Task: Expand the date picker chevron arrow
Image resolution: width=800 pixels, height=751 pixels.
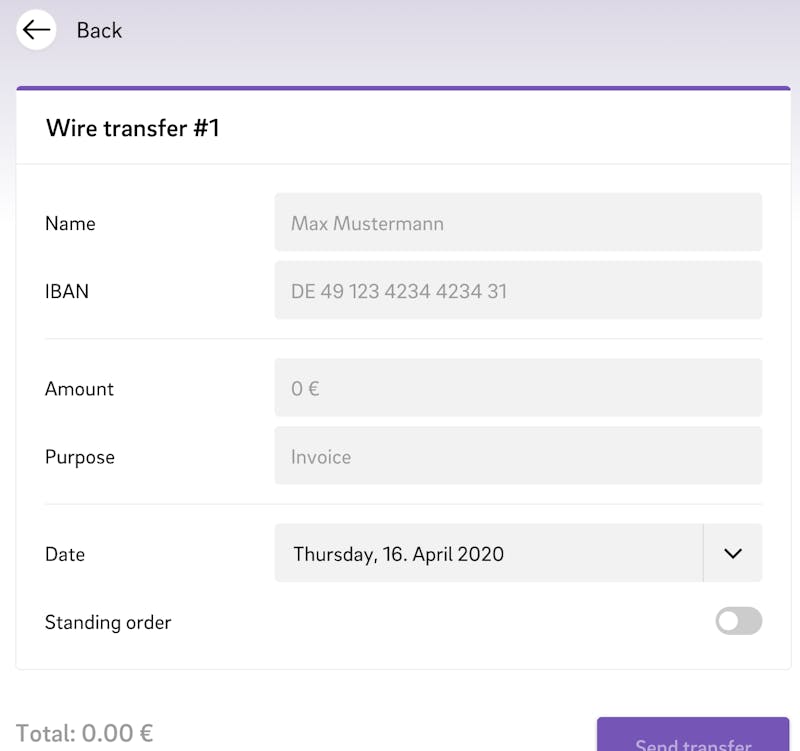Action: point(733,553)
